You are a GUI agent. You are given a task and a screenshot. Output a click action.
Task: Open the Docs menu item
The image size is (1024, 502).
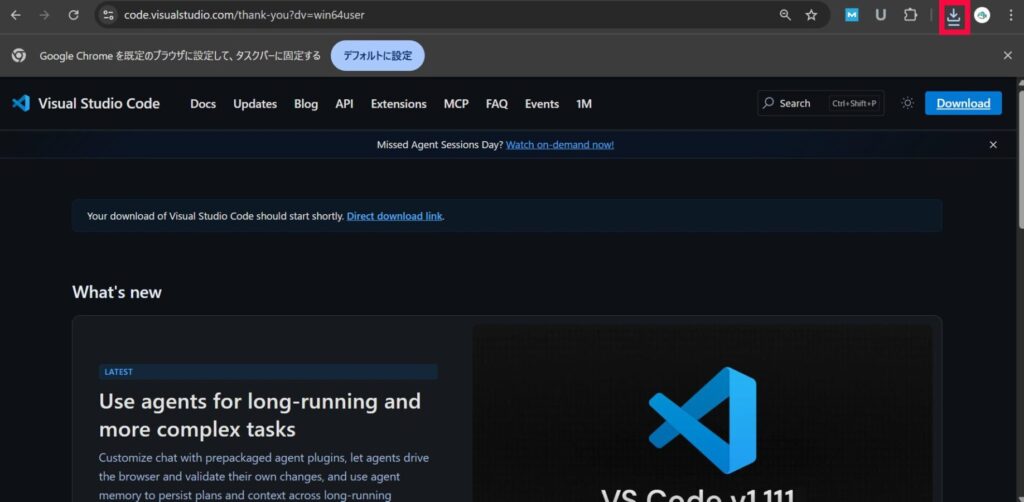click(x=203, y=104)
